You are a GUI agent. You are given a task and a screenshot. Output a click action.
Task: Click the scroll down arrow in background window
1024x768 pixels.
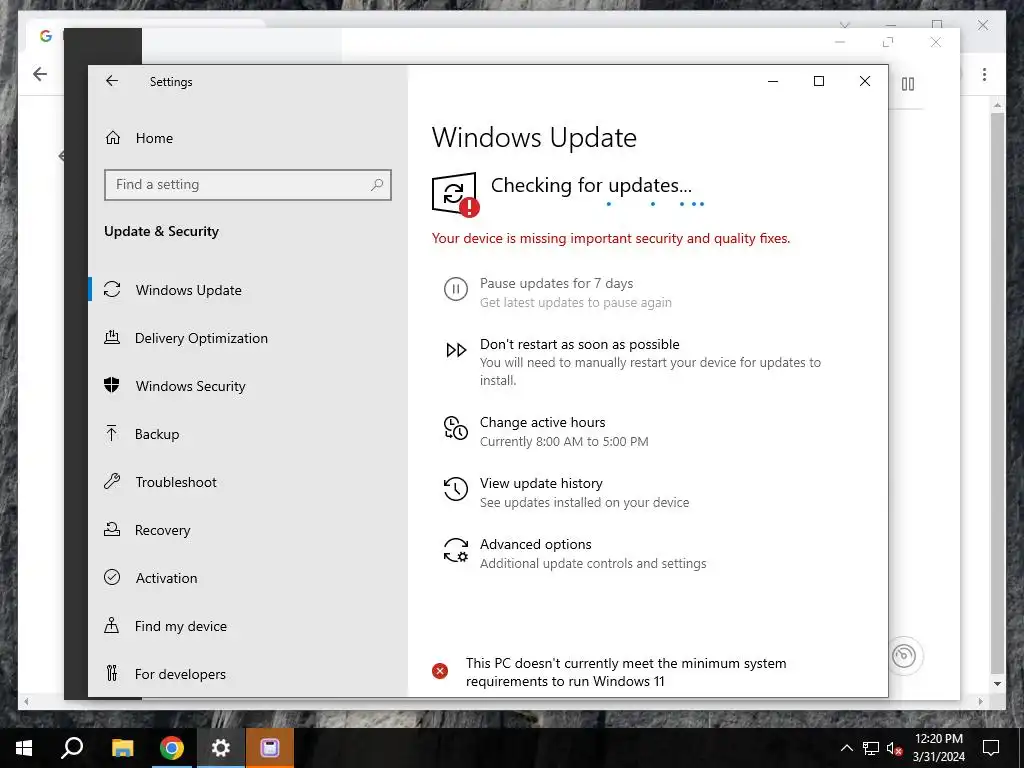tap(997, 684)
